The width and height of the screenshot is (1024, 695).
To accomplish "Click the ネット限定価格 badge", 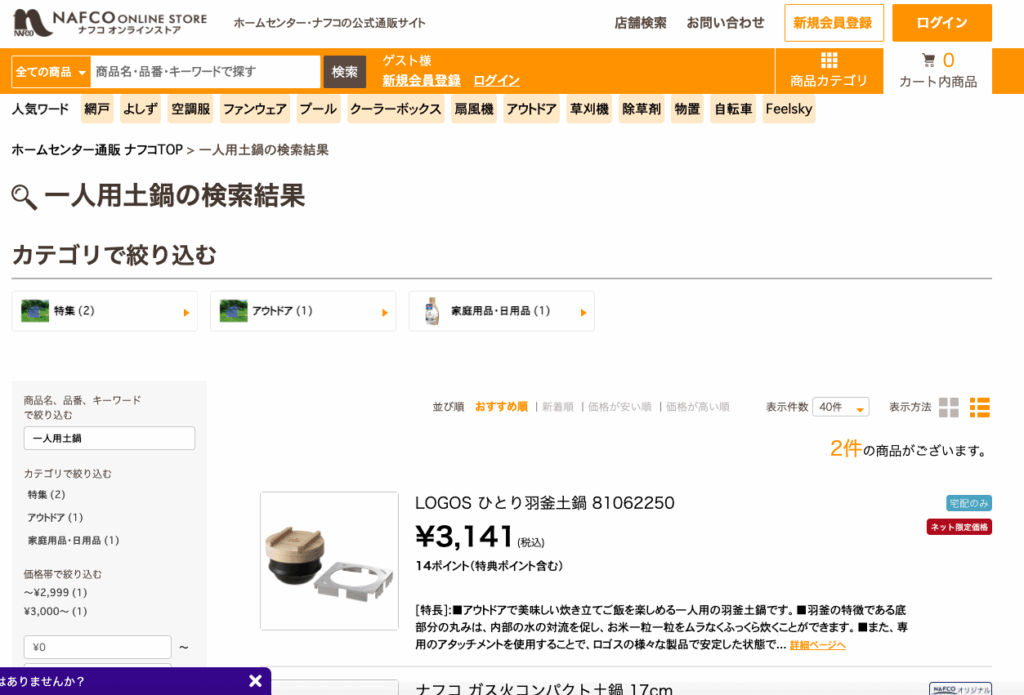I will (959, 527).
